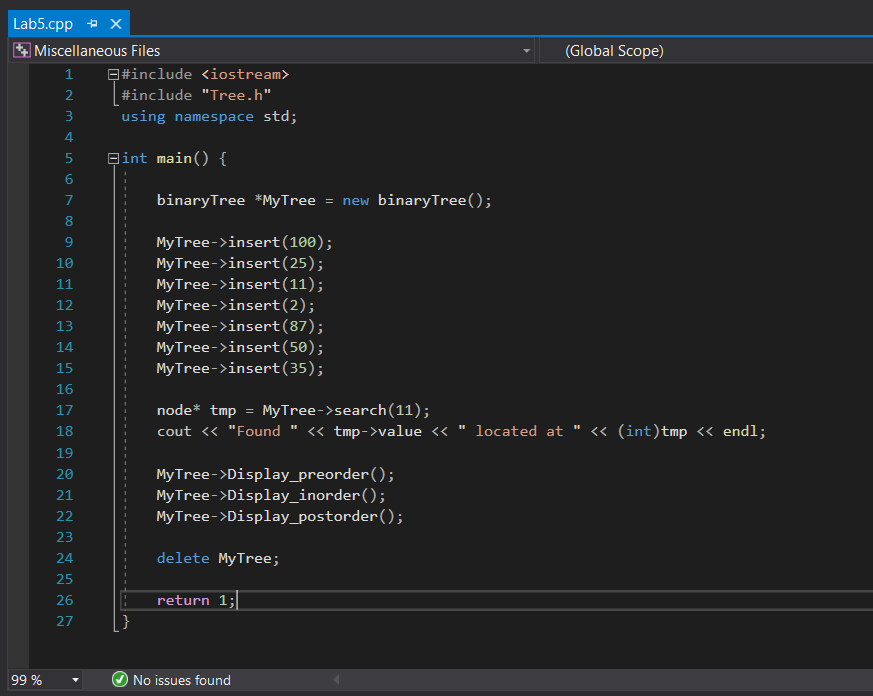Click the return 1; statement
The height and width of the screenshot is (696, 873).
(195, 600)
